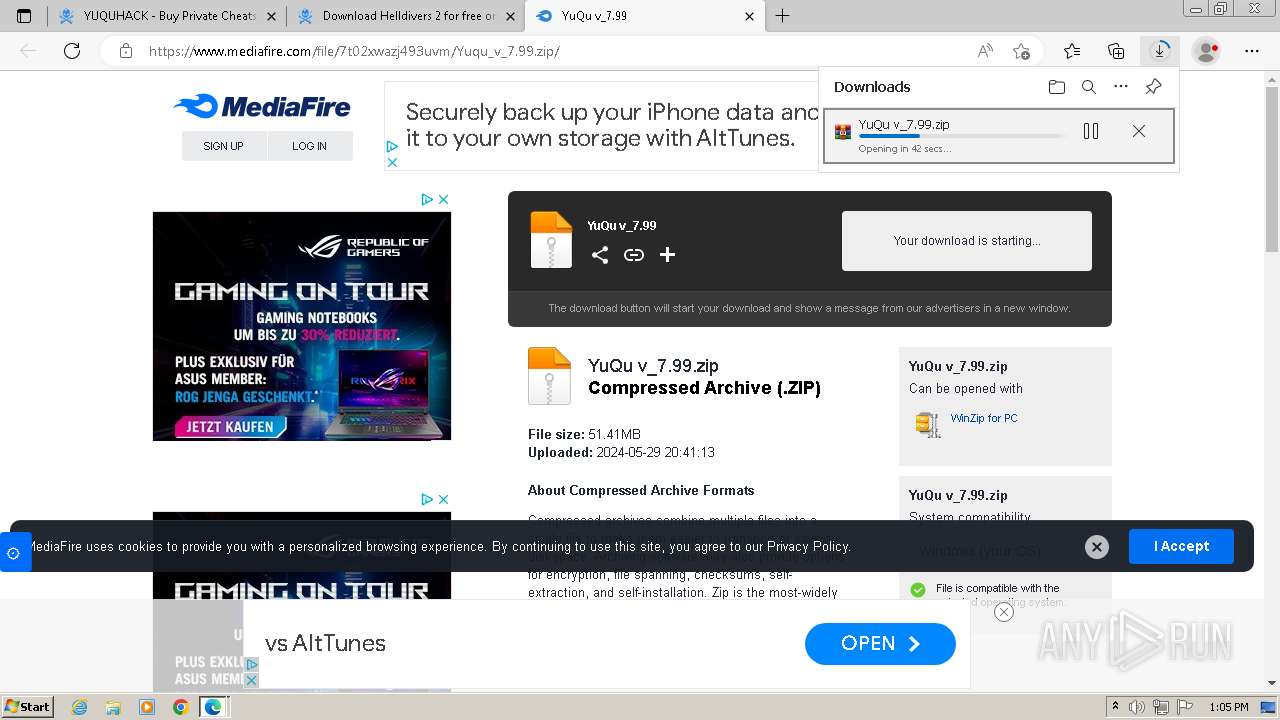Viewport: 1280px width, 720px height.
Task: Click Uploaded: 2024-05-29 20:41:13 text
Action: point(621,453)
